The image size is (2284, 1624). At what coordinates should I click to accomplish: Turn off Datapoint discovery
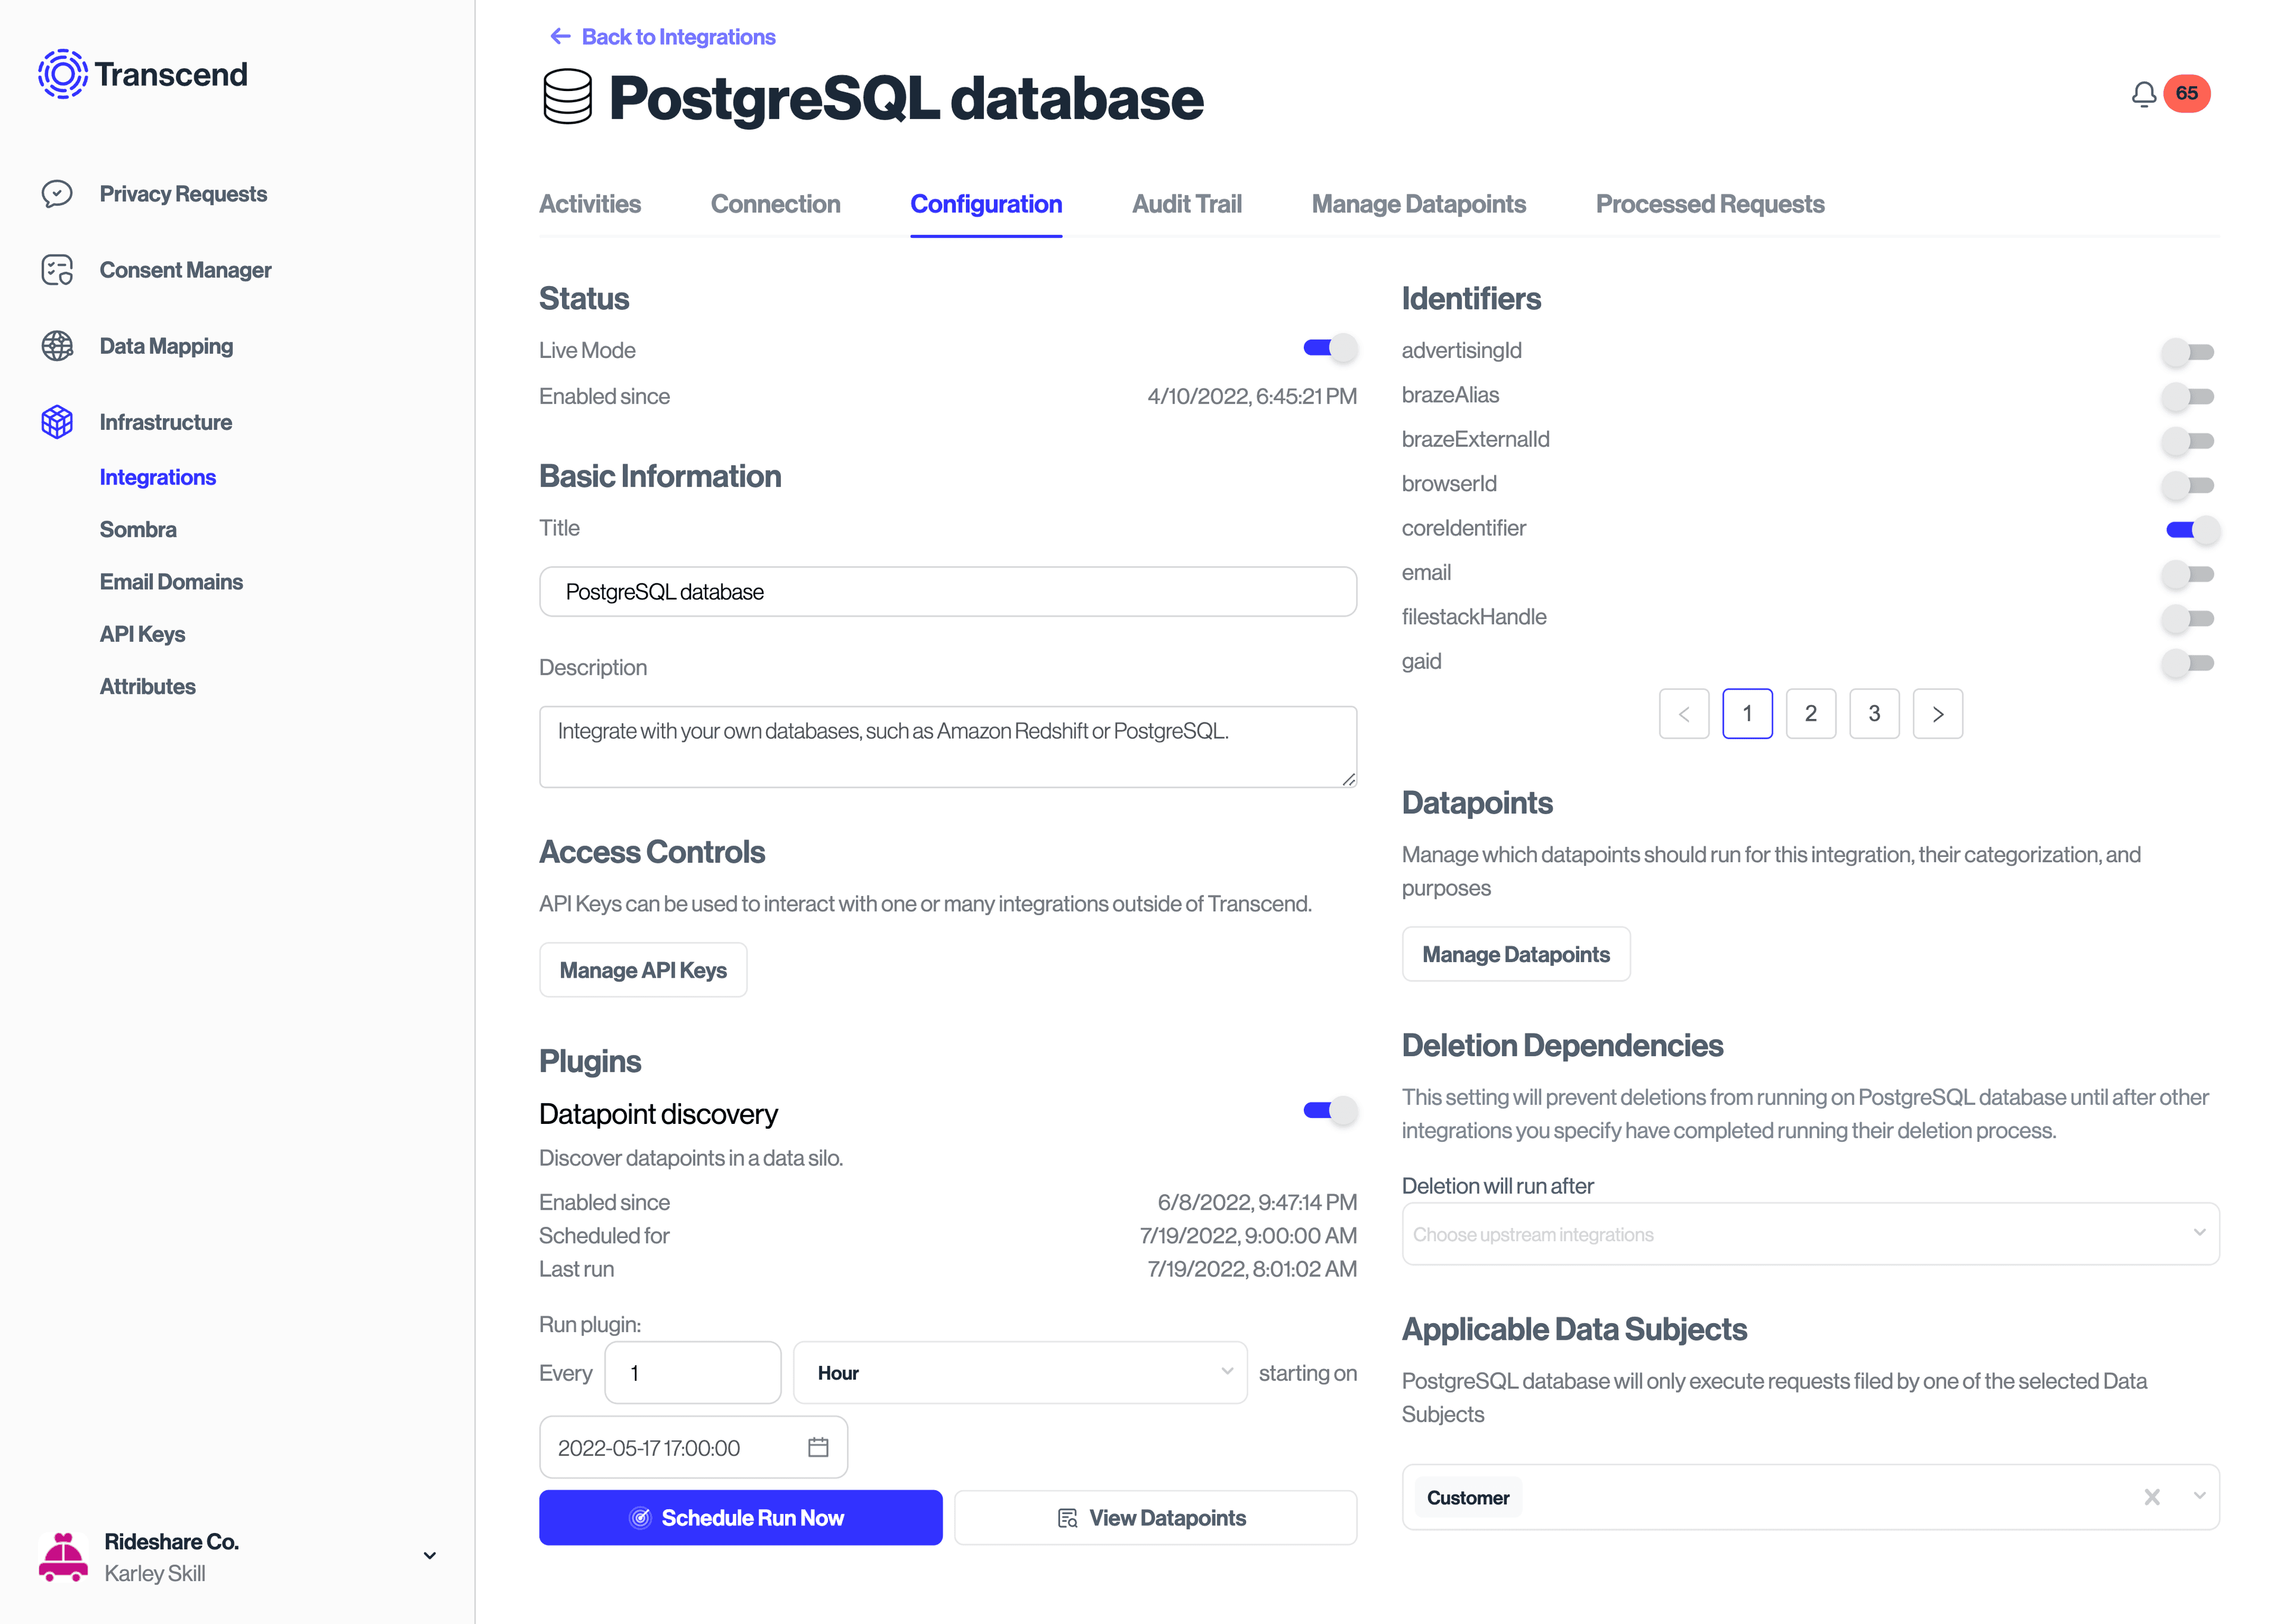[1330, 1110]
